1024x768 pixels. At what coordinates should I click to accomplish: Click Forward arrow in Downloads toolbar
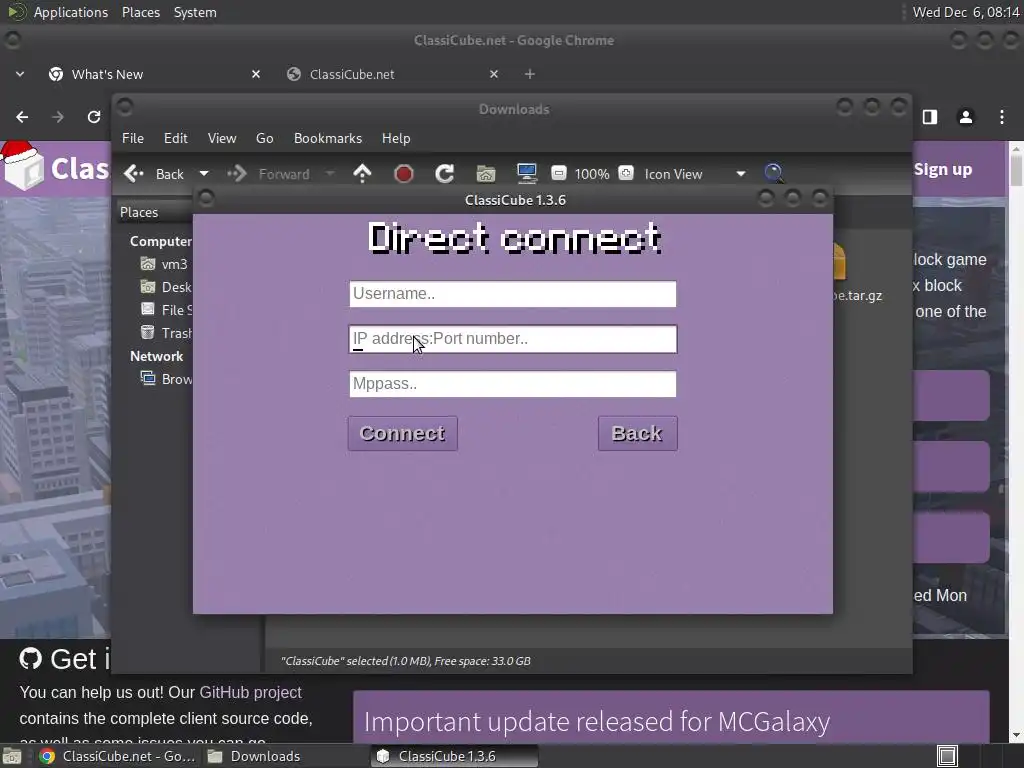[268, 174]
